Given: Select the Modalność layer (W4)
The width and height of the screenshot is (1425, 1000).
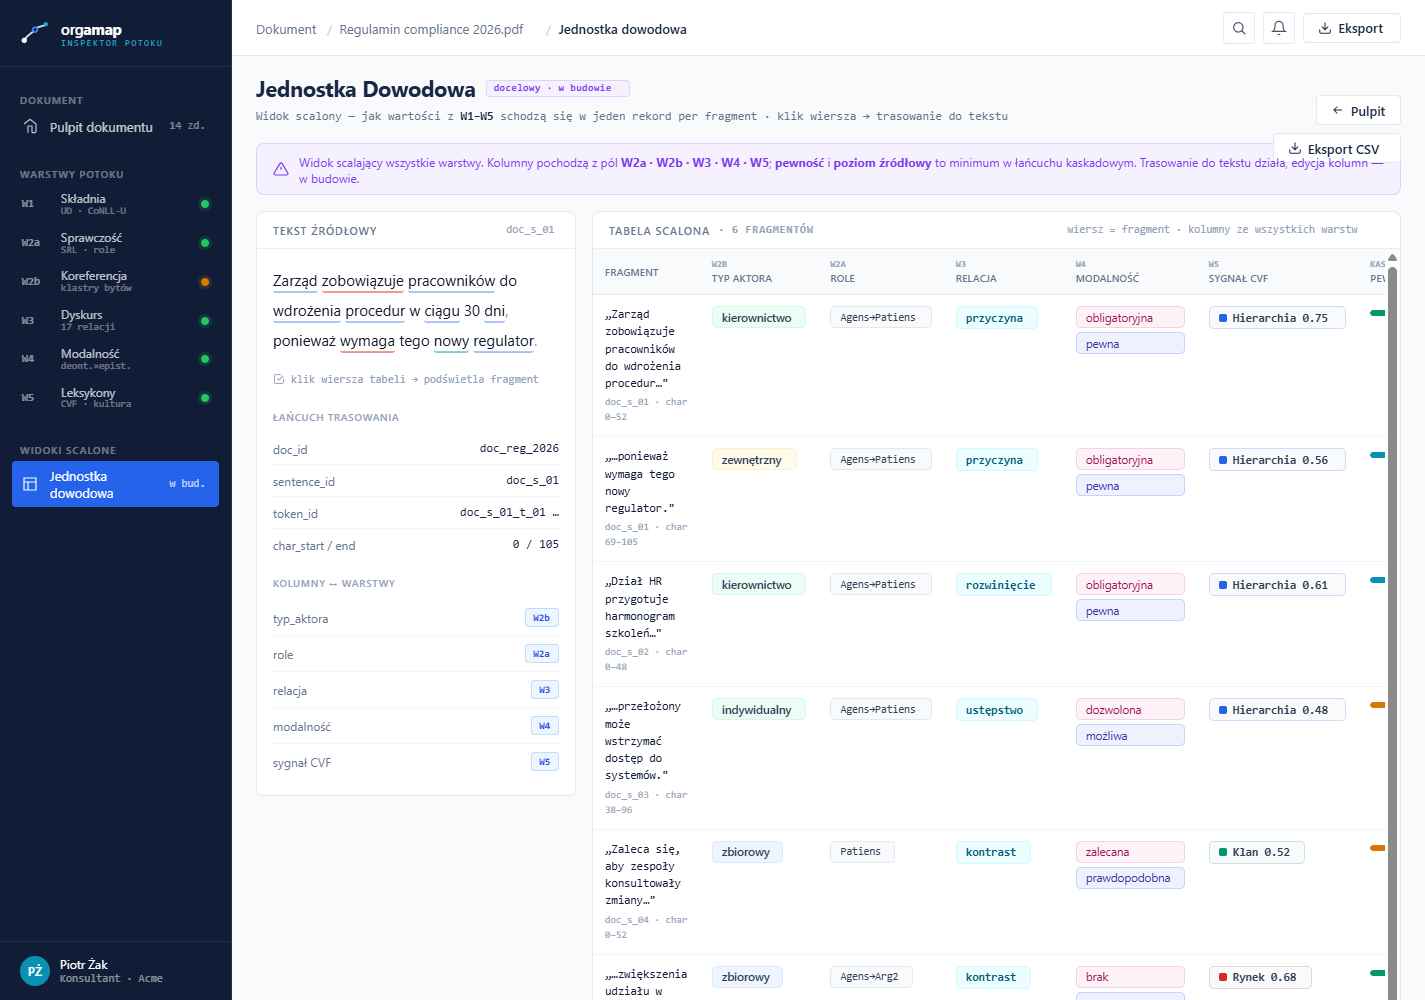Looking at the screenshot, I should (115, 359).
